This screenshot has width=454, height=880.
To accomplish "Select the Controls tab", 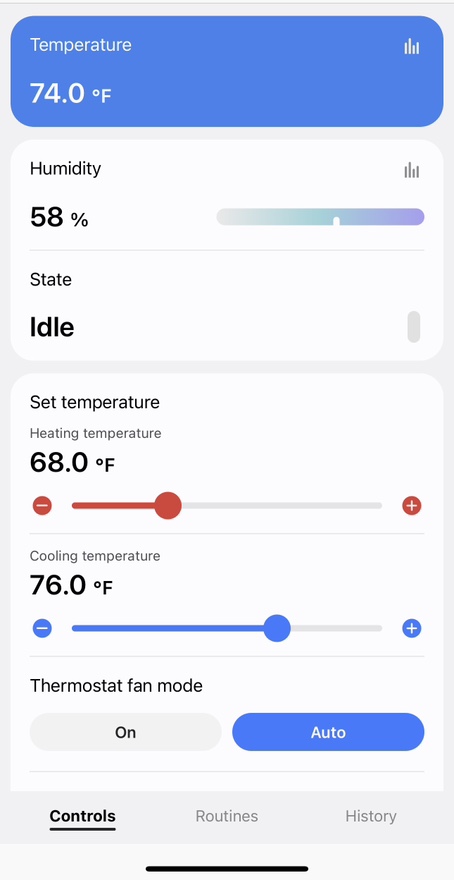I will [82, 817].
